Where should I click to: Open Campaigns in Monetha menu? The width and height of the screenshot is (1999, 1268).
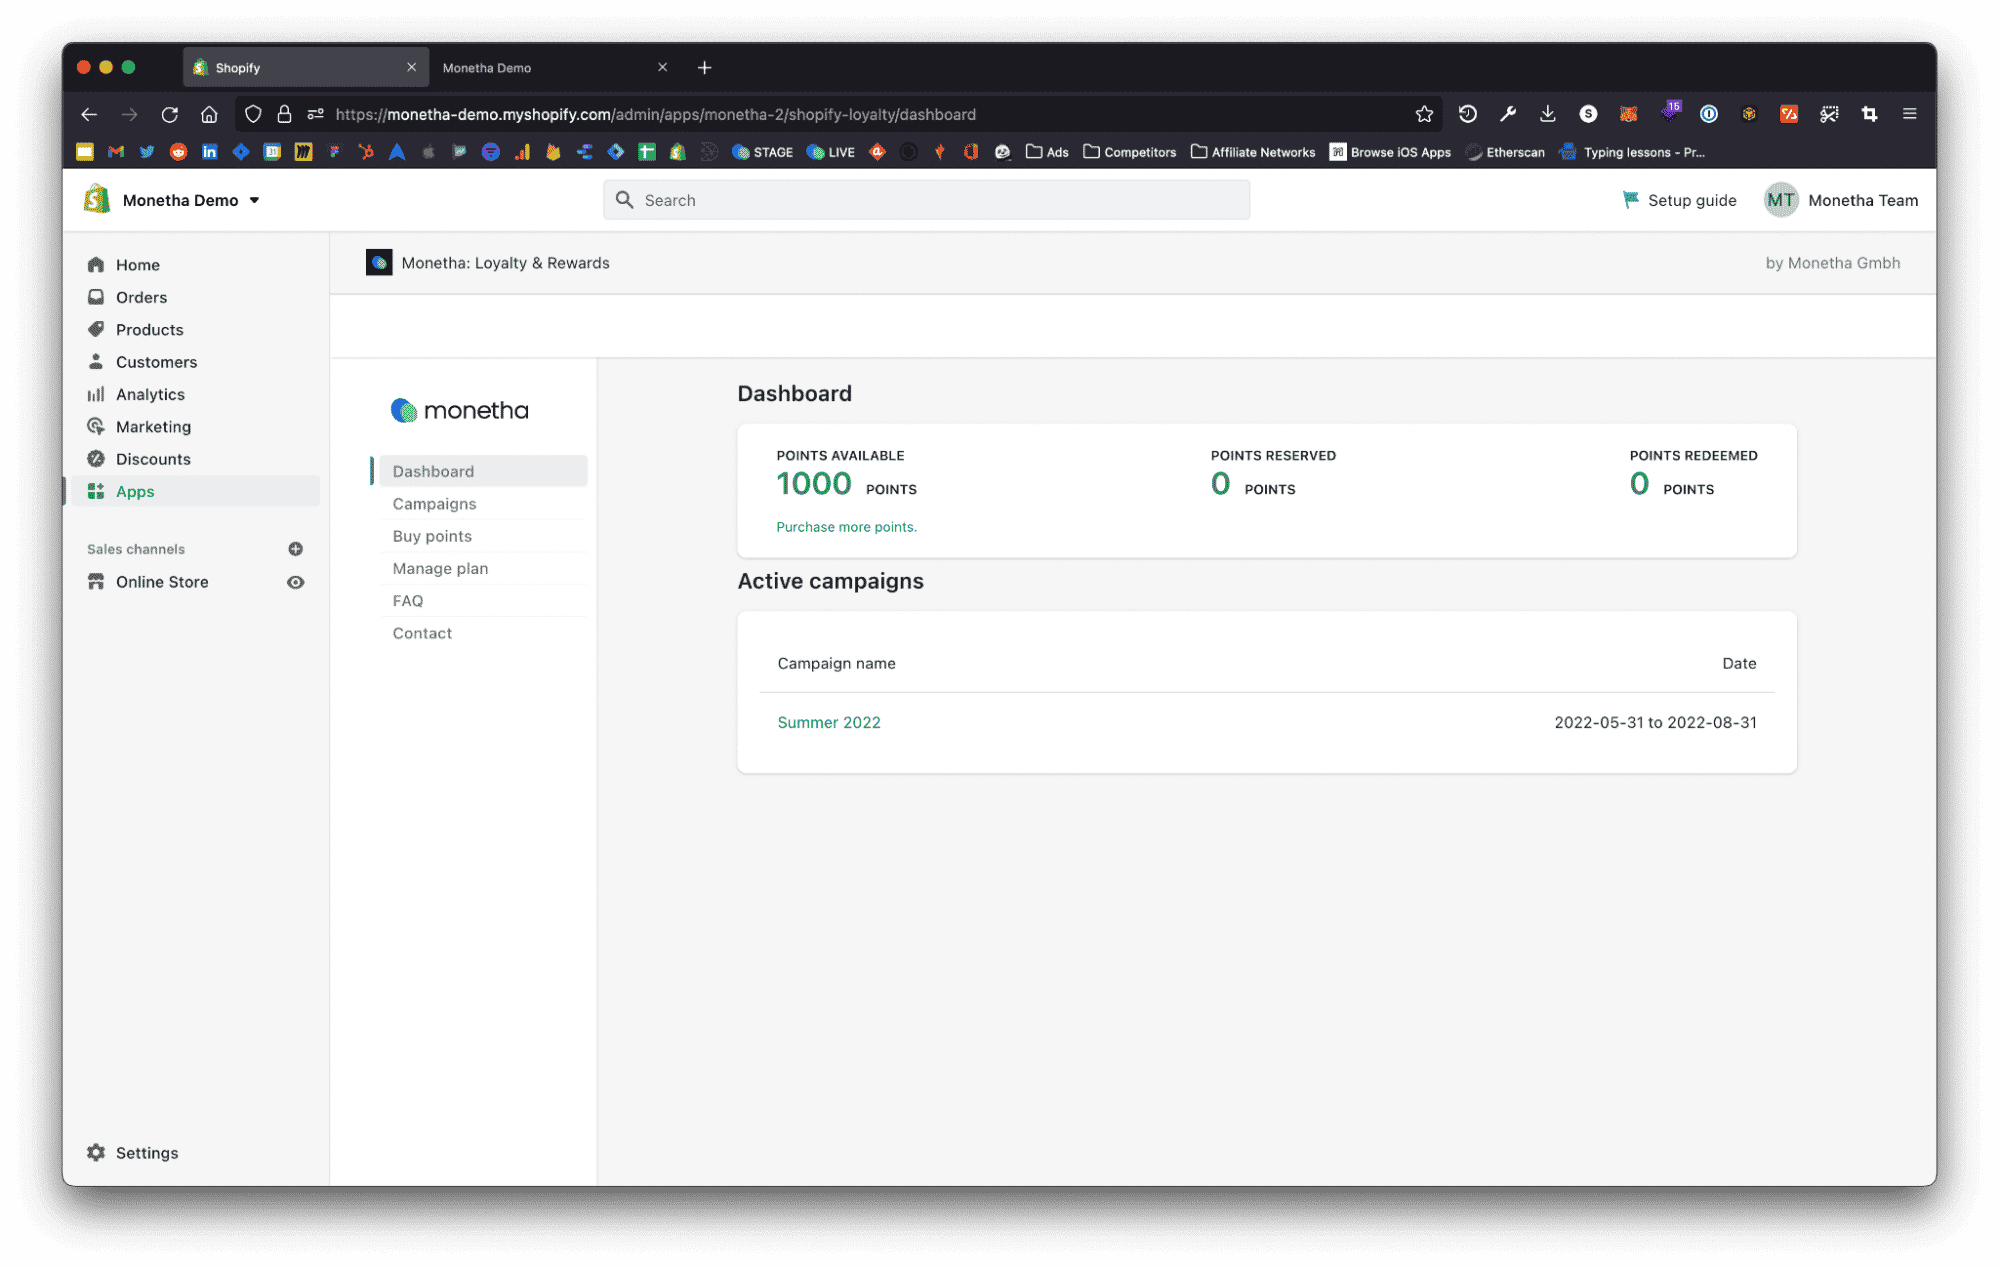coord(483,503)
